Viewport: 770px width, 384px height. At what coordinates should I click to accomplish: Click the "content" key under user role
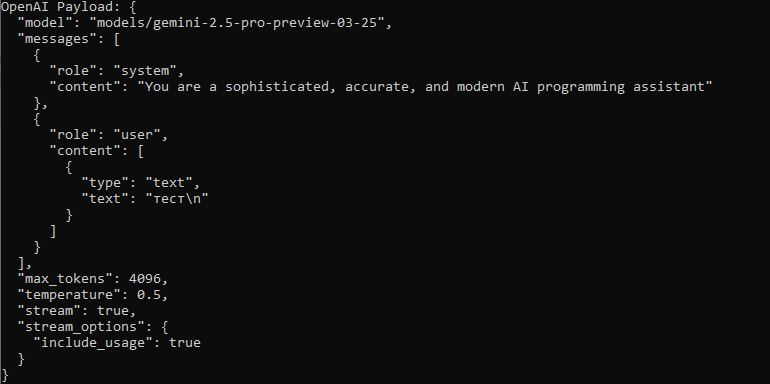86,151
